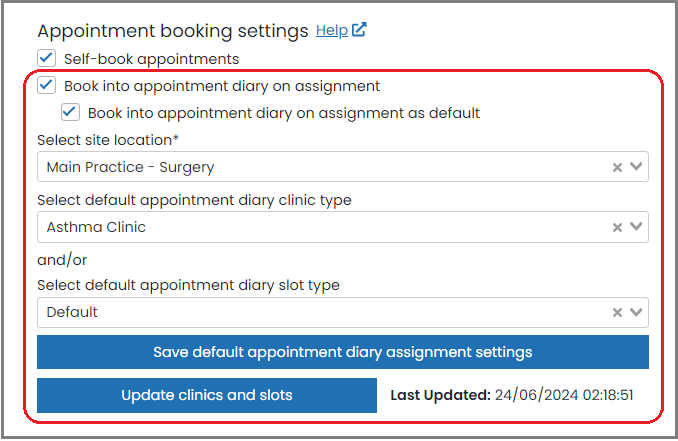The image size is (678, 441).
Task: Click the external link icon beside Help
Action: pos(359,30)
